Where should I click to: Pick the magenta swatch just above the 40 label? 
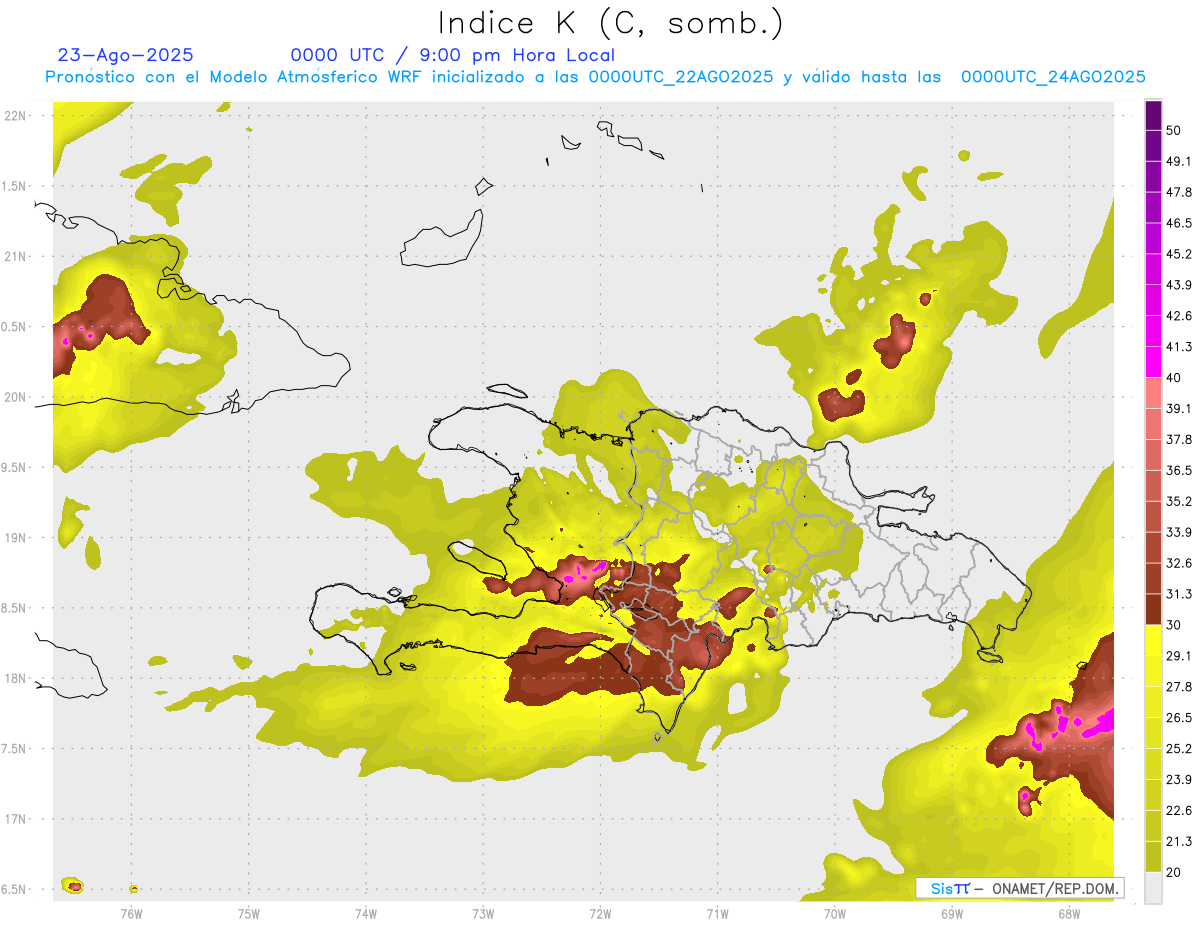pos(1153,361)
